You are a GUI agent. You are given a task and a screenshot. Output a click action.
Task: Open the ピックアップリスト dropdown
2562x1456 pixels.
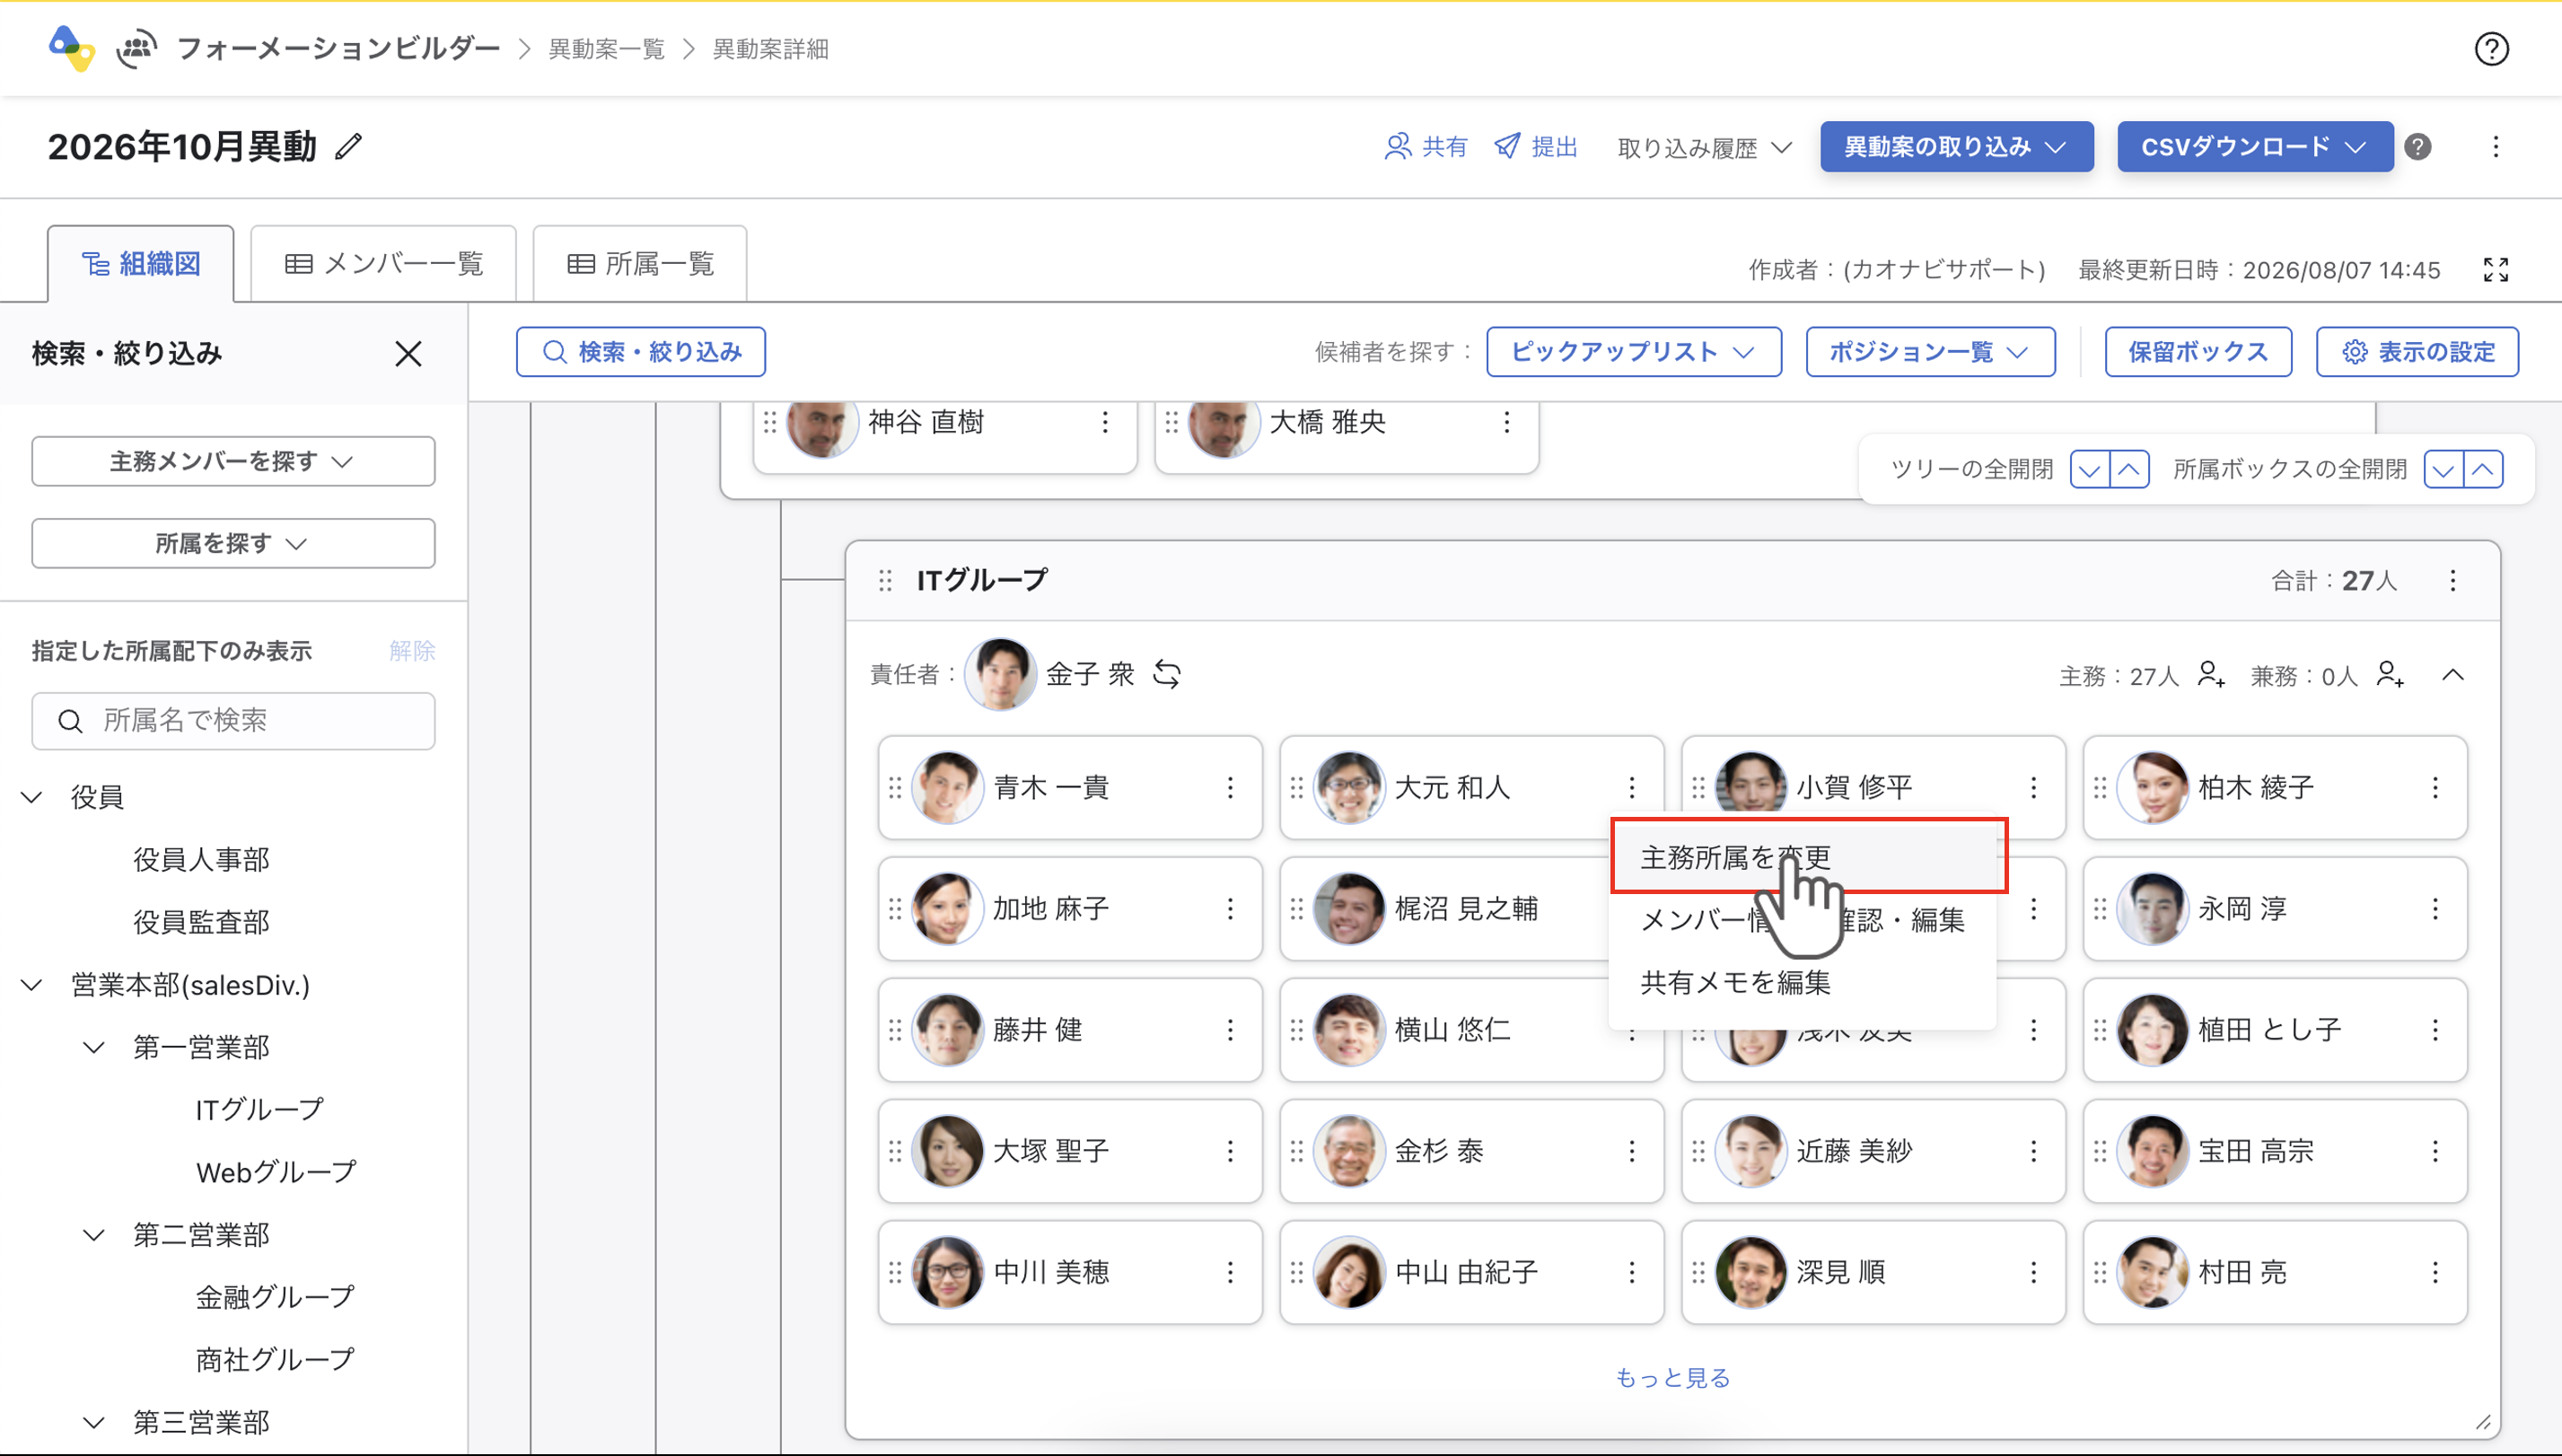coord(1634,352)
